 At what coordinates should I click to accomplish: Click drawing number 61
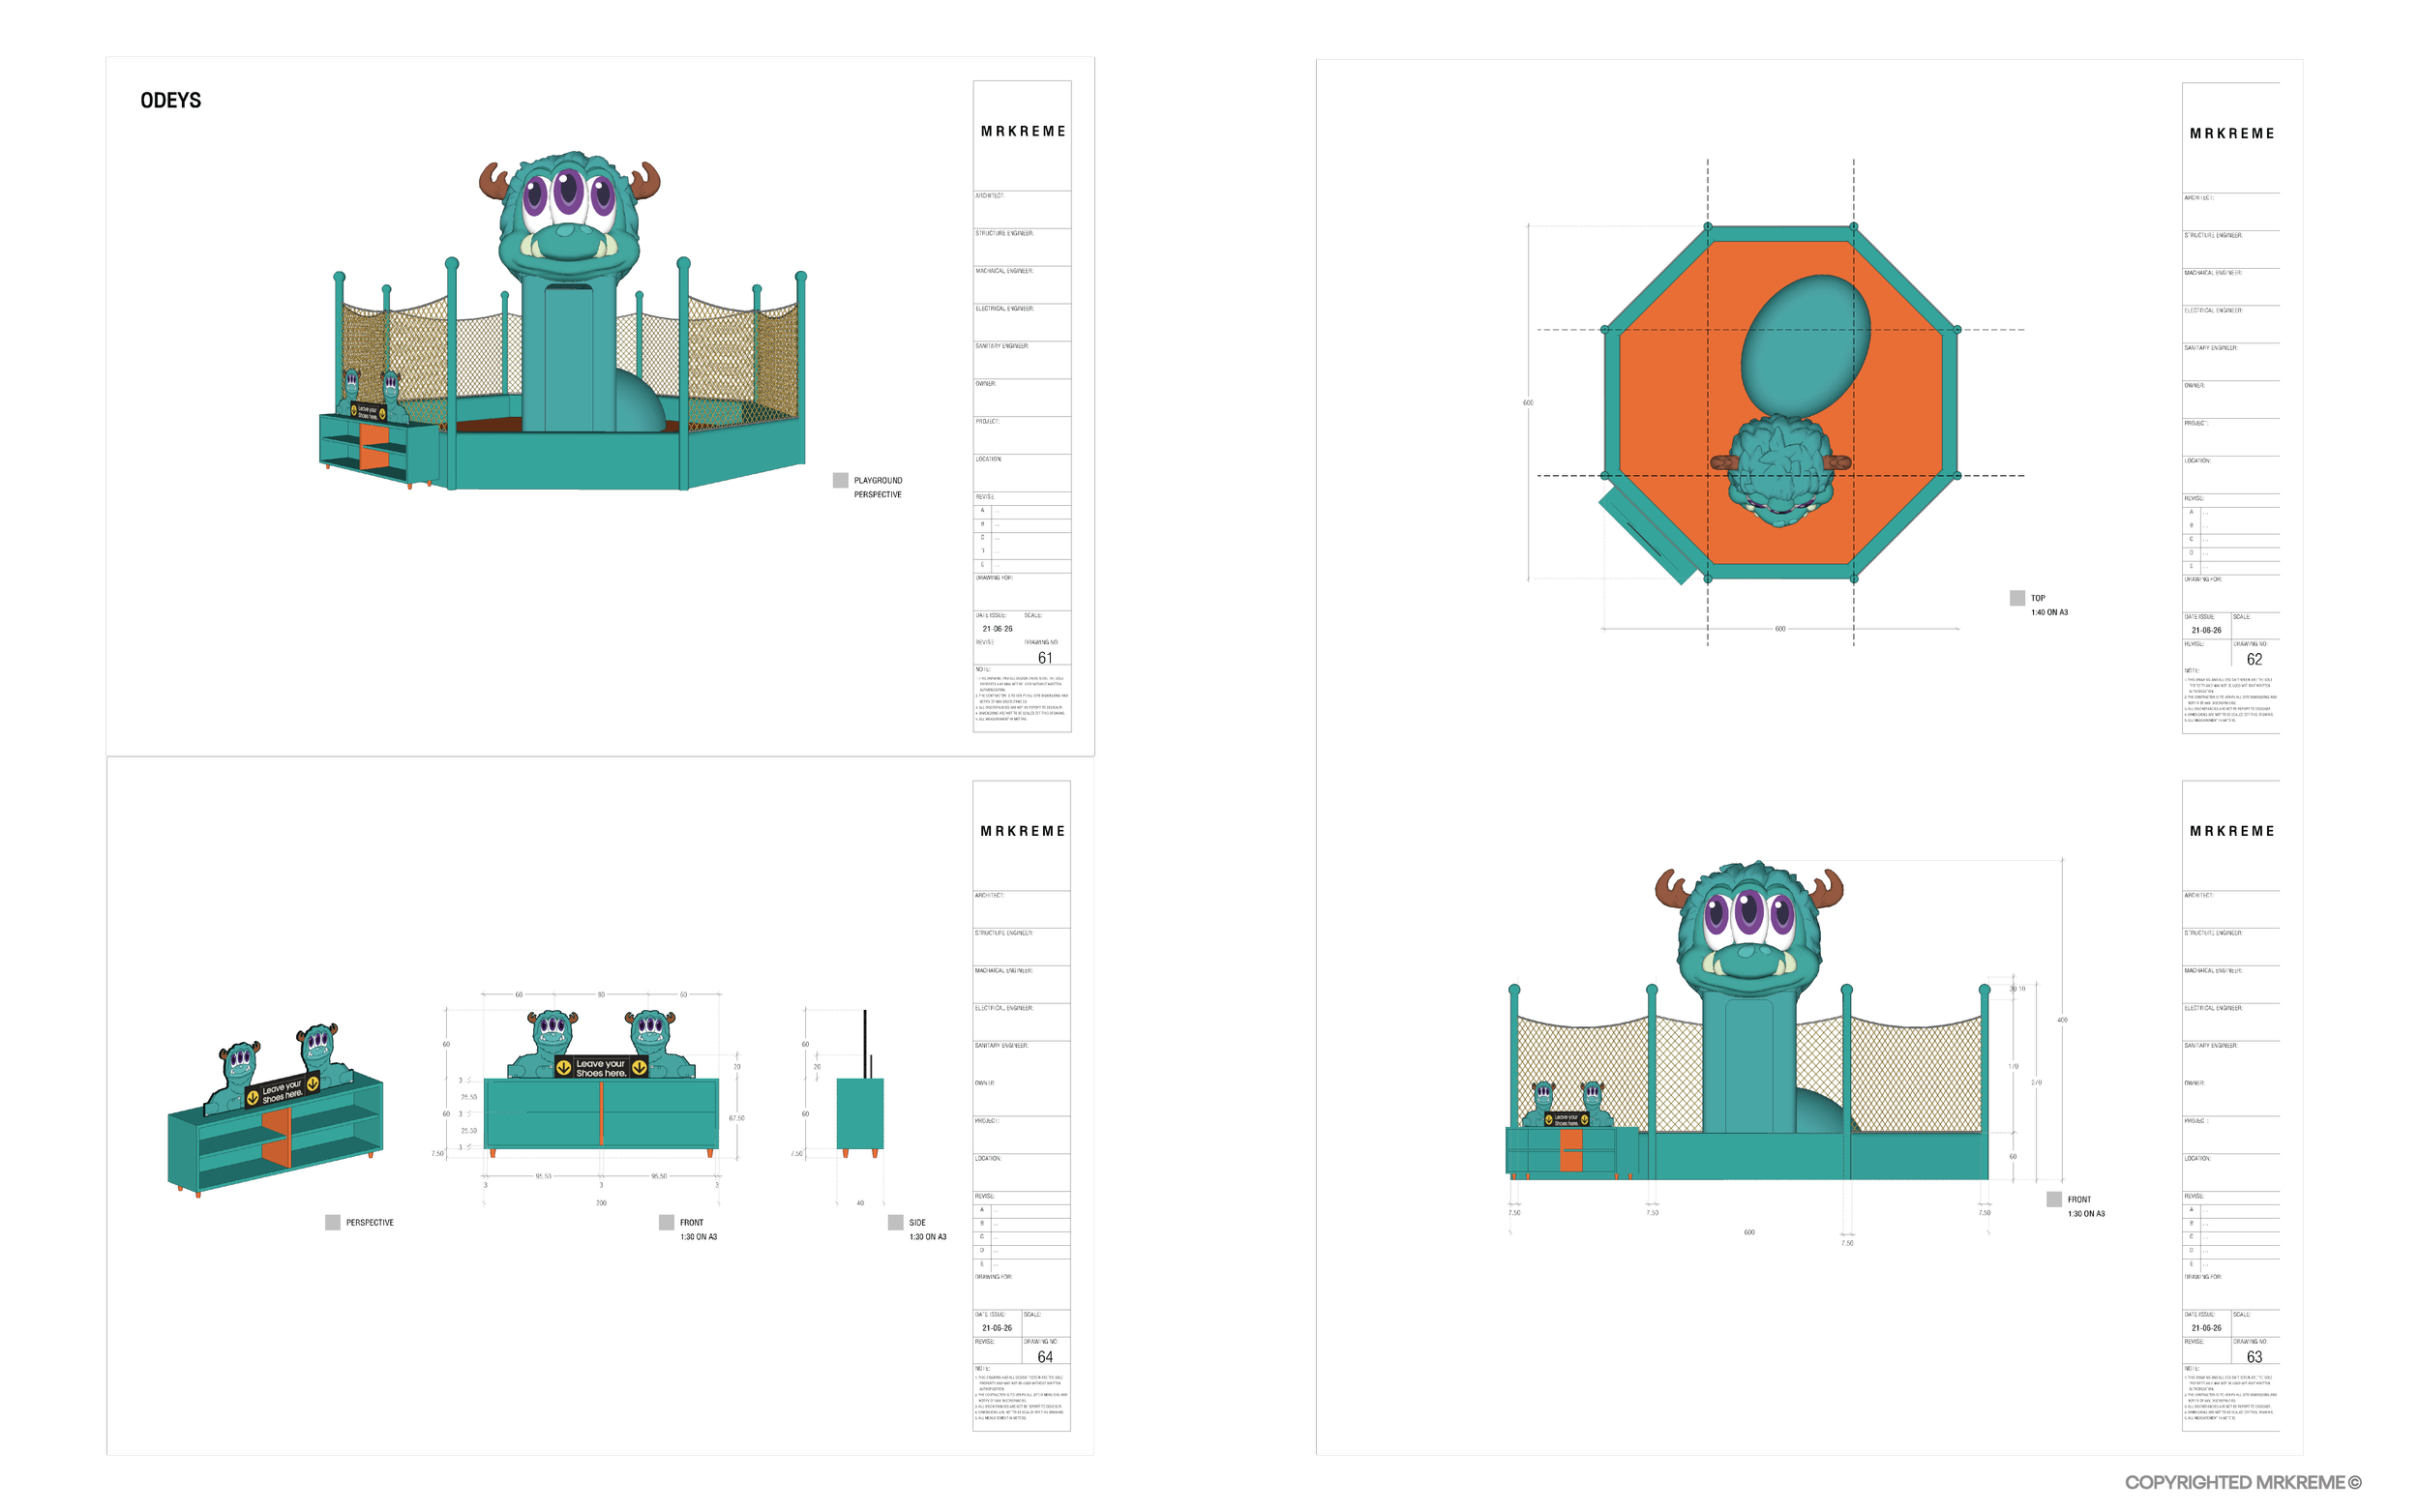point(1045,658)
